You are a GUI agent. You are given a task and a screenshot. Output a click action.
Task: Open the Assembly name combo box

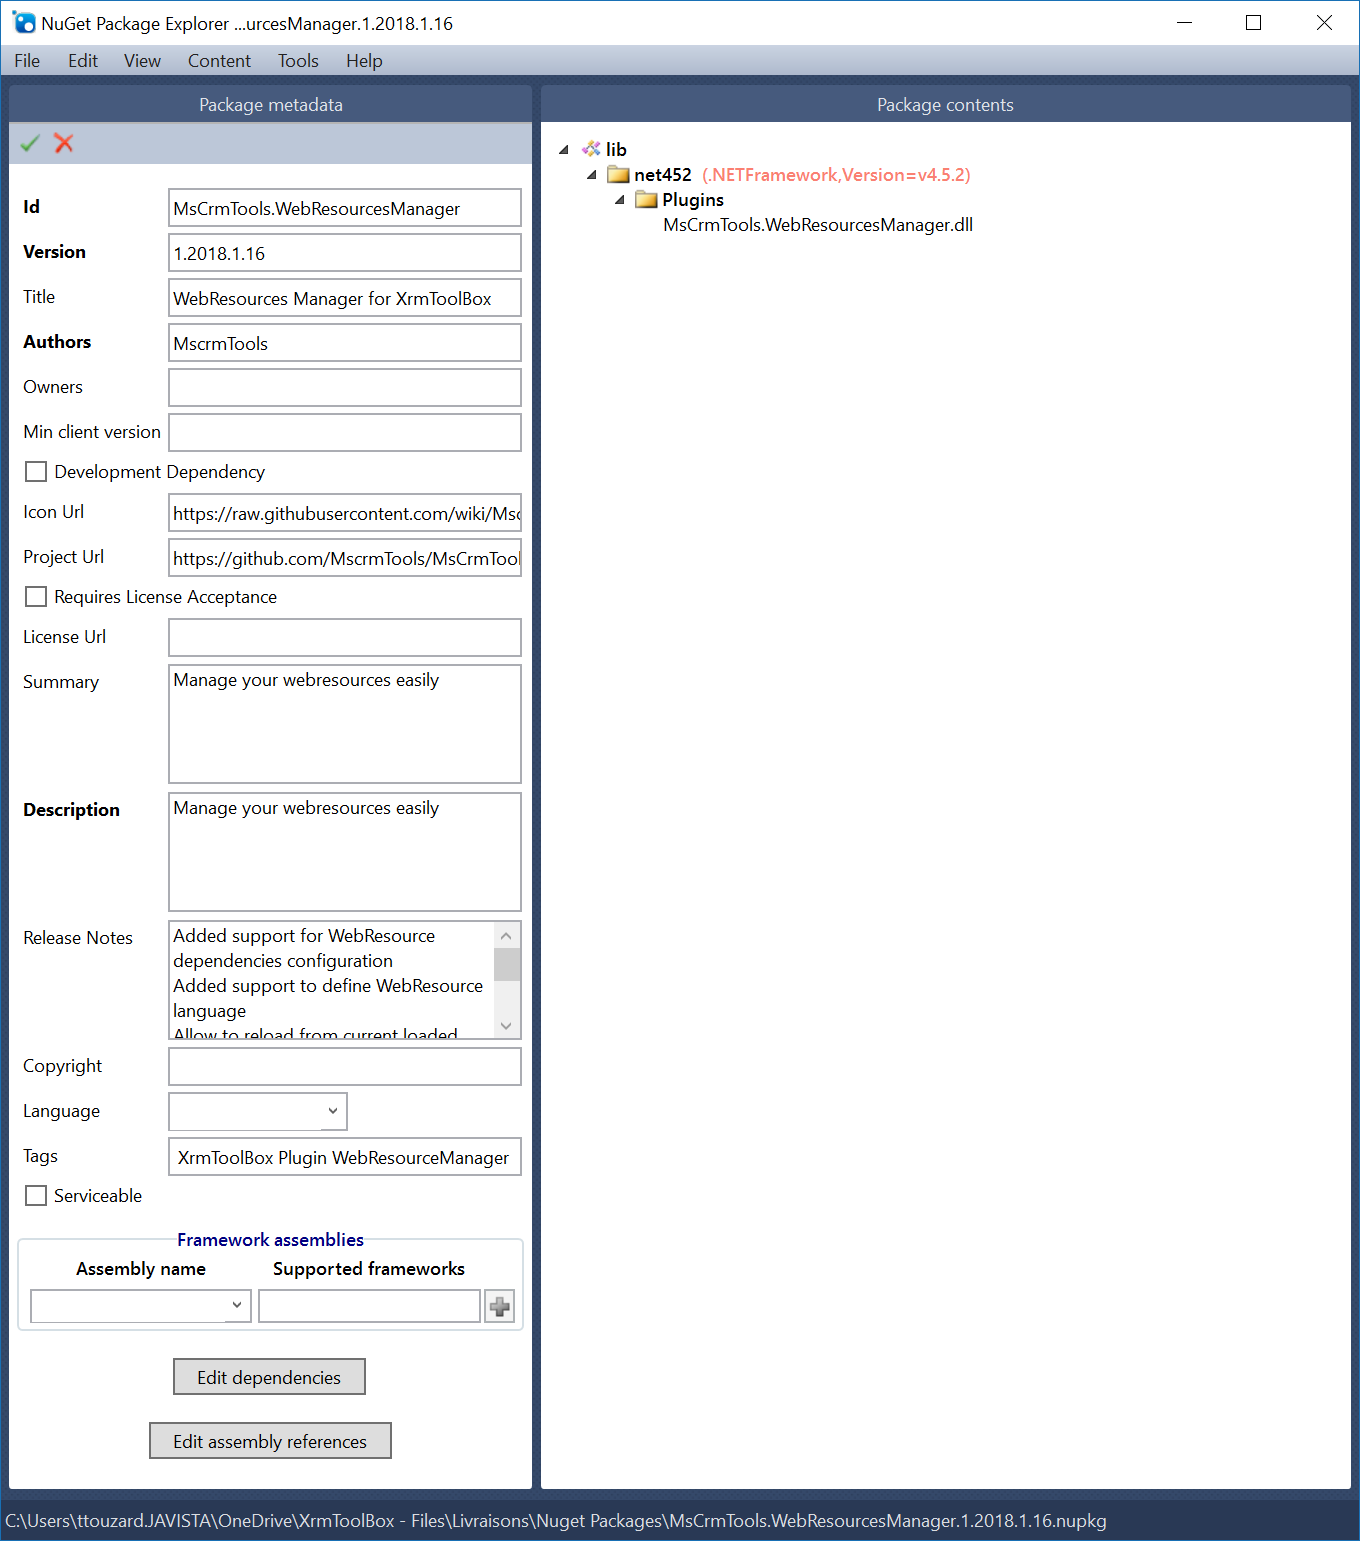(x=141, y=1306)
